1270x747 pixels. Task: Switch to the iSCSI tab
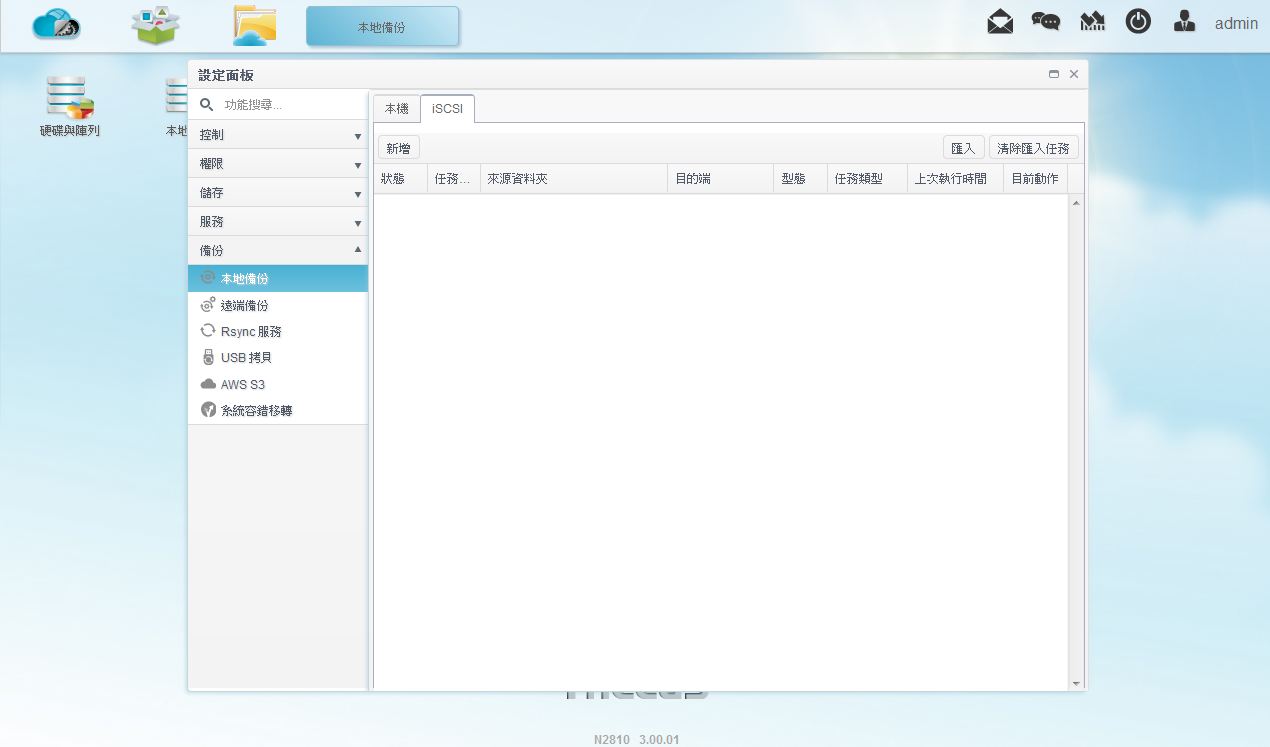(x=447, y=108)
